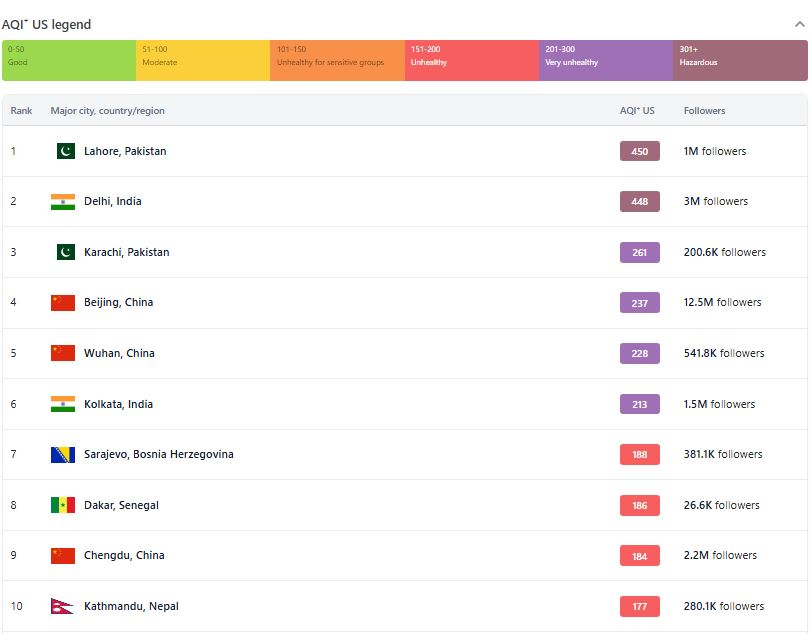This screenshot has width=812, height=634.
Task: Click the Followers column header
Action: (704, 111)
